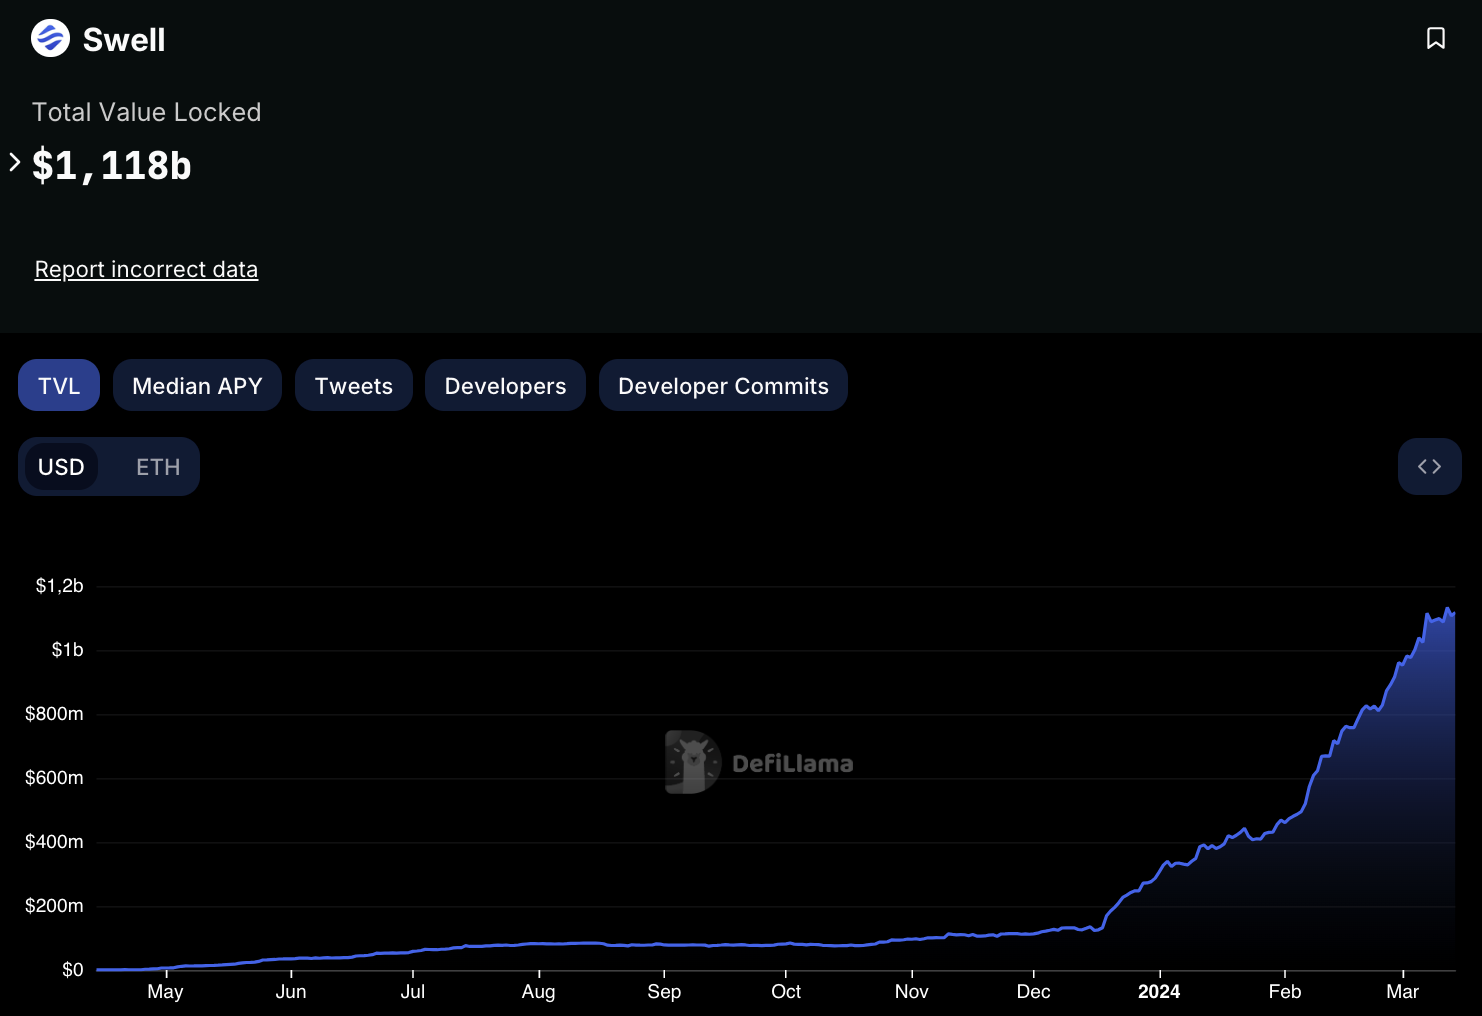Image resolution: width=1482 pixels, height=1016 pixels.
Task: Click the Sep x-axis label
Action: tap(664, 992)
